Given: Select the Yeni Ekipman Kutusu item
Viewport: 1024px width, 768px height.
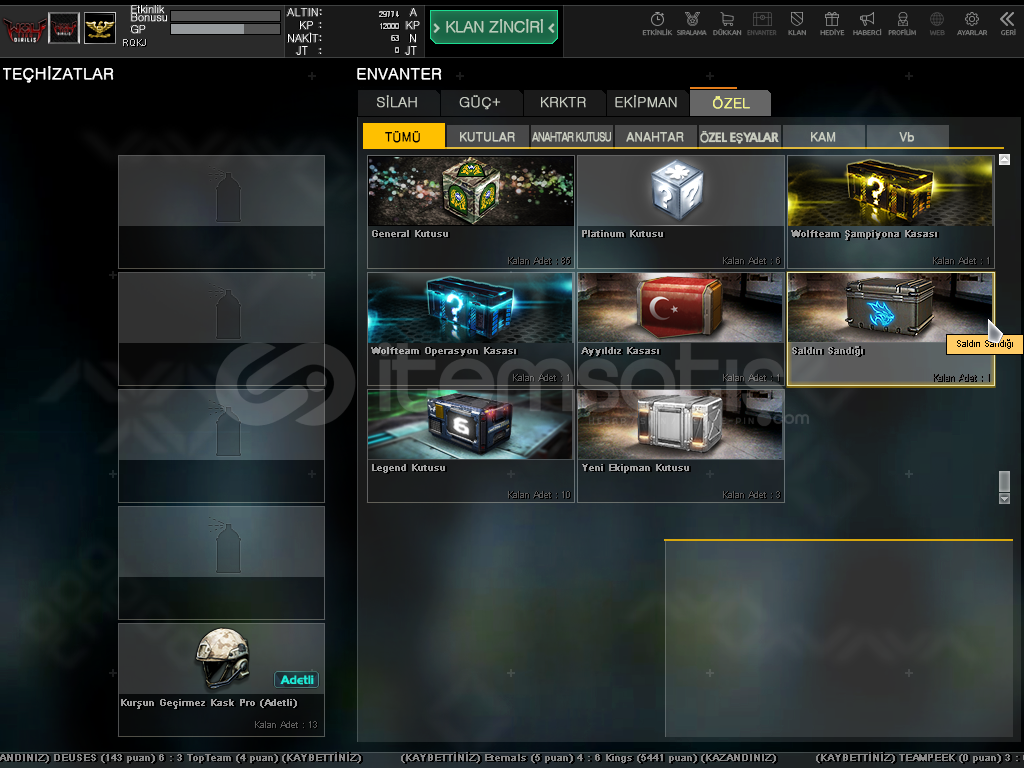Looking at the screenshot, I should tap(680, 445).
